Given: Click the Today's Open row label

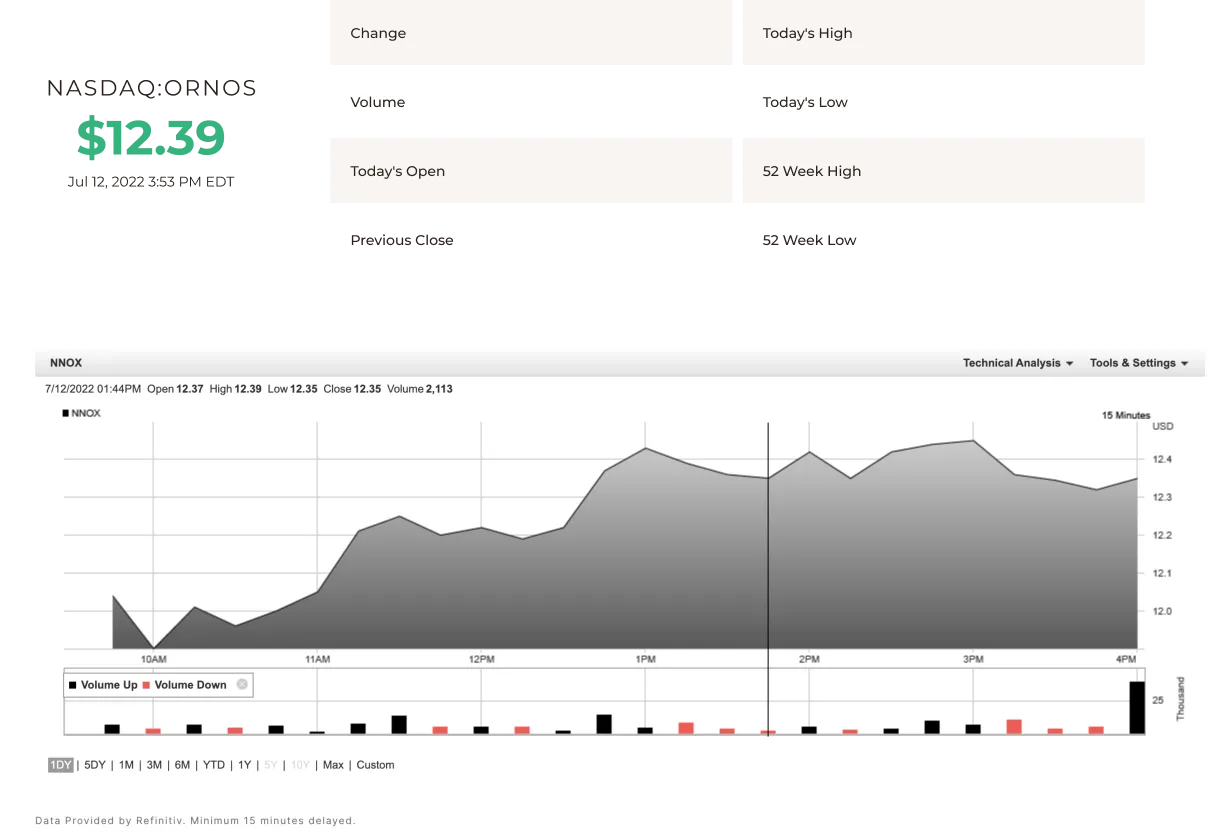Looking at the screenshot, I should tap(398, 171).
